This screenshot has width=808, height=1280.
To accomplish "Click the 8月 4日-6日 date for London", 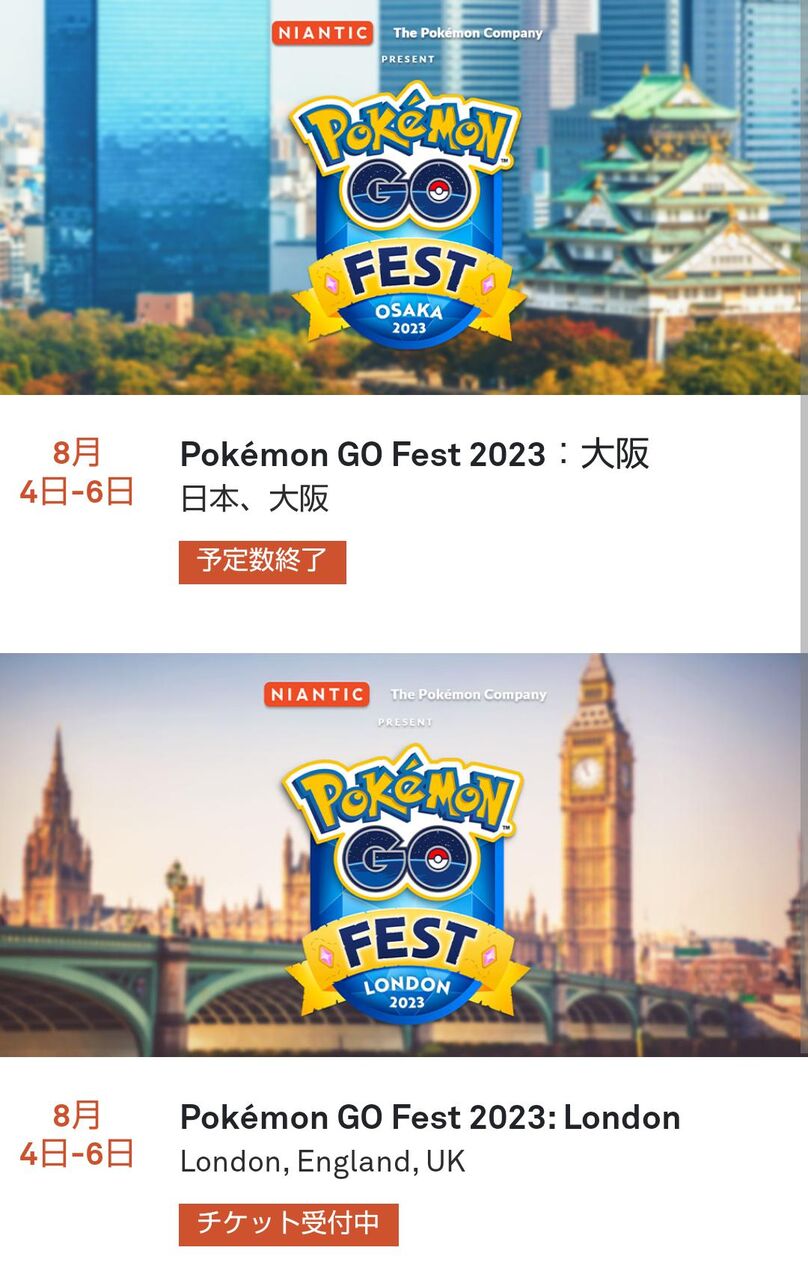I will 77,1134.
